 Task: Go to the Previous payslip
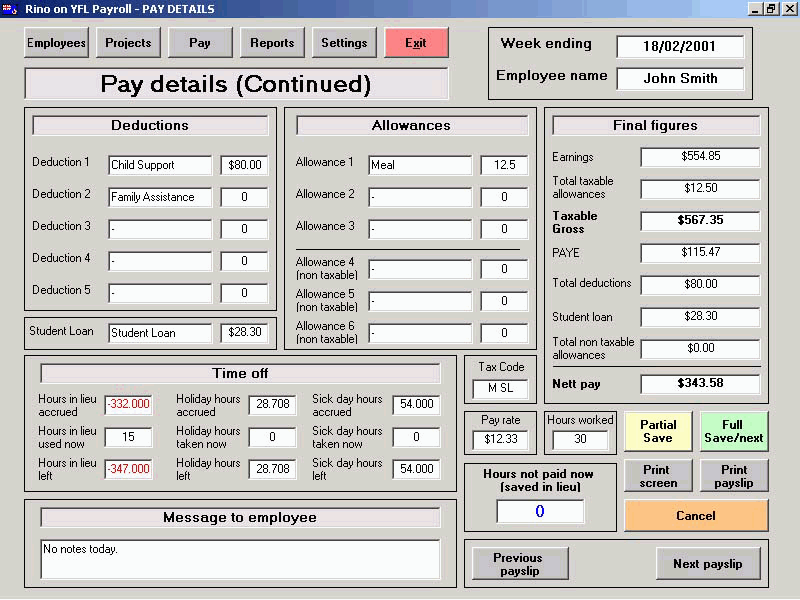point(519,564)
